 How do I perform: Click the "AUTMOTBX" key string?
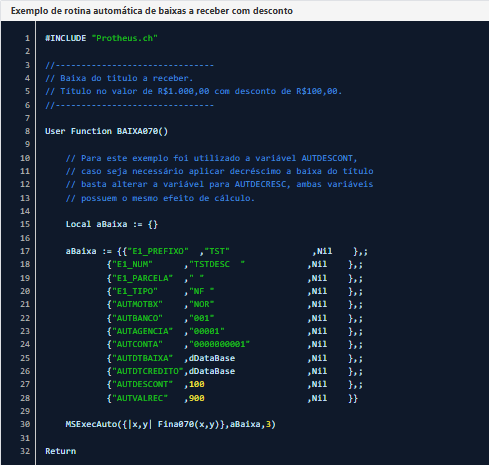tap(137, 304)
